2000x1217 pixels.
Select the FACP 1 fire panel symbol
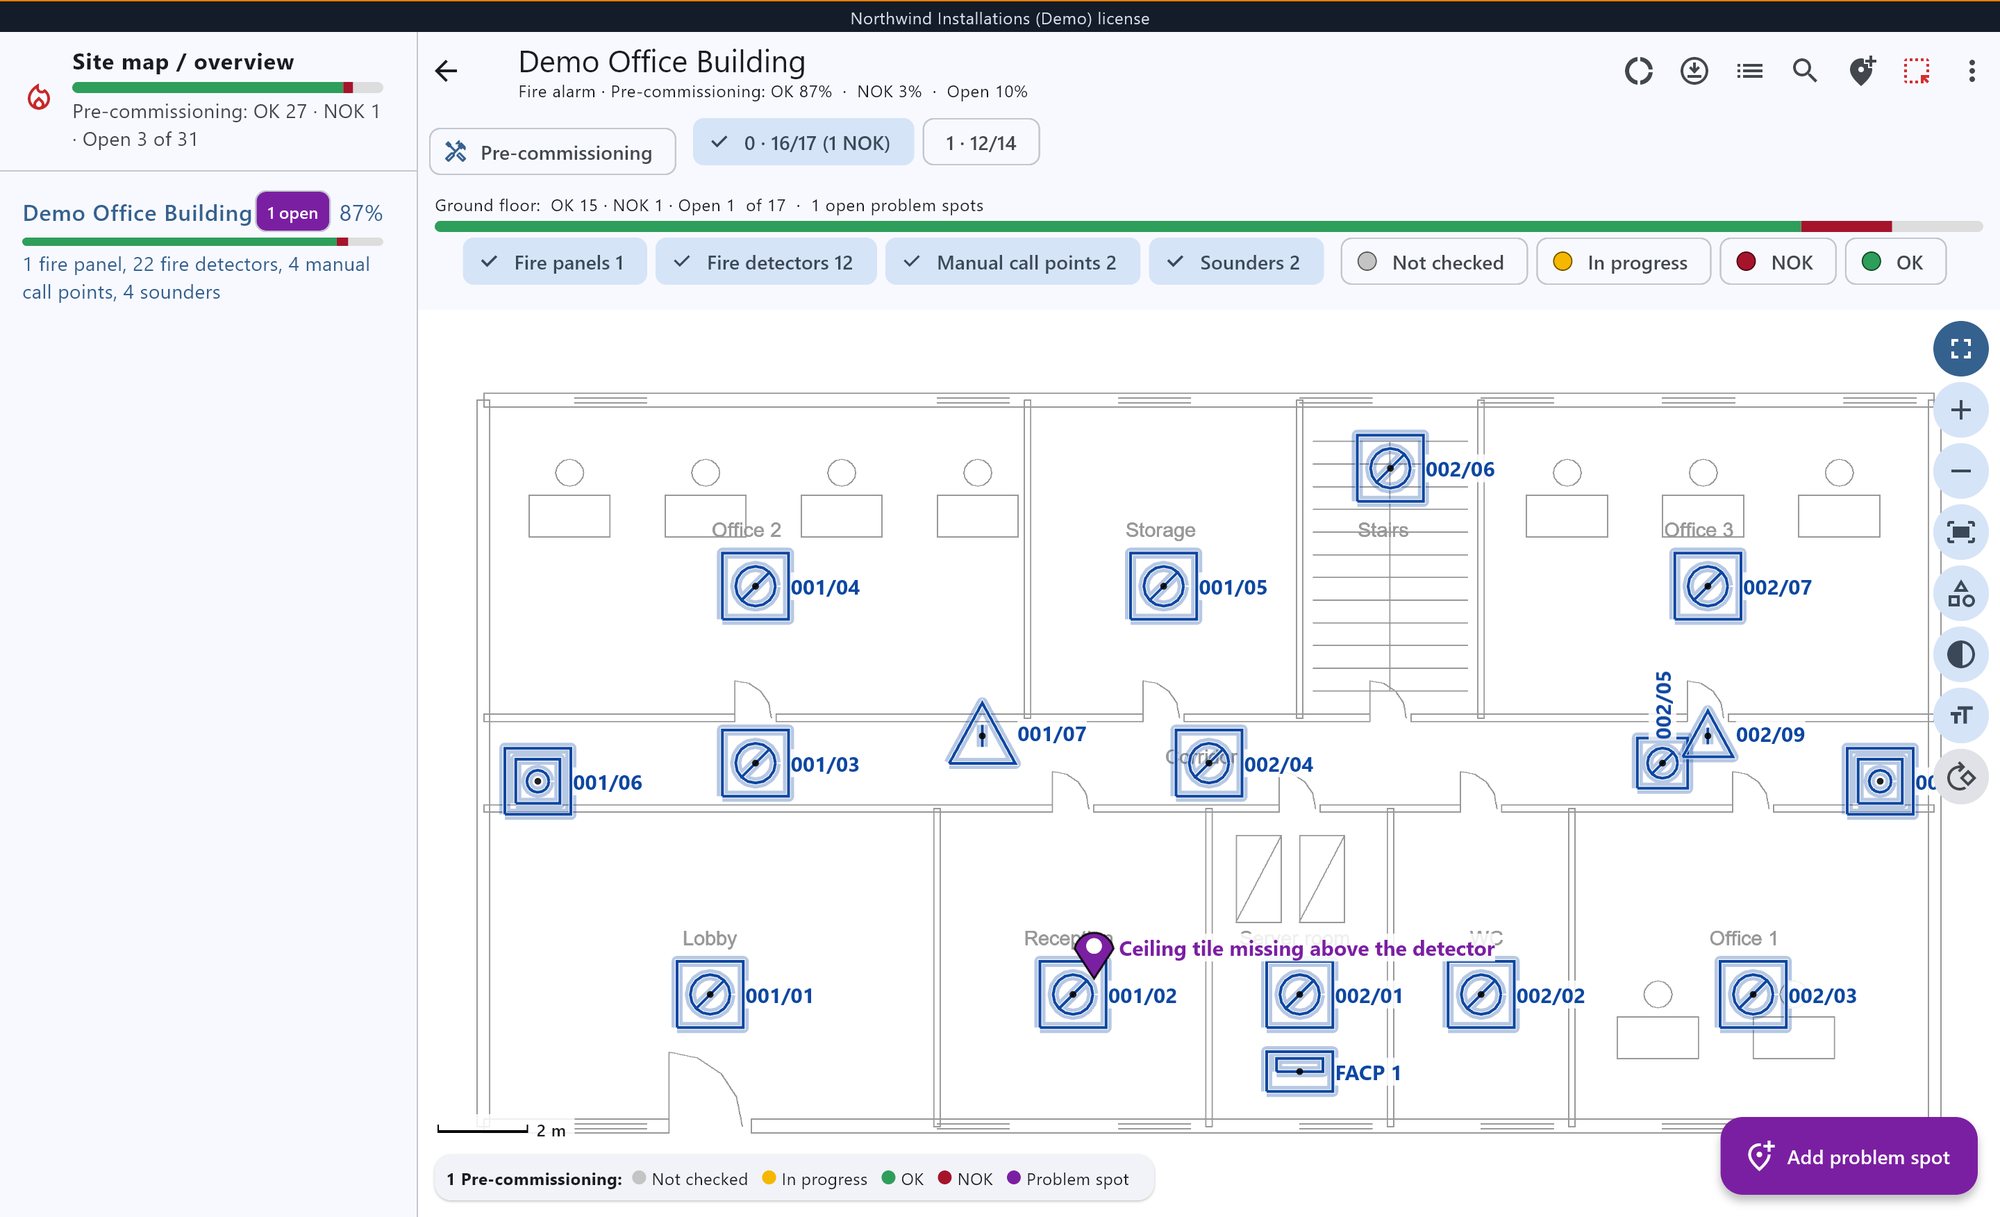point(1299,1071)
